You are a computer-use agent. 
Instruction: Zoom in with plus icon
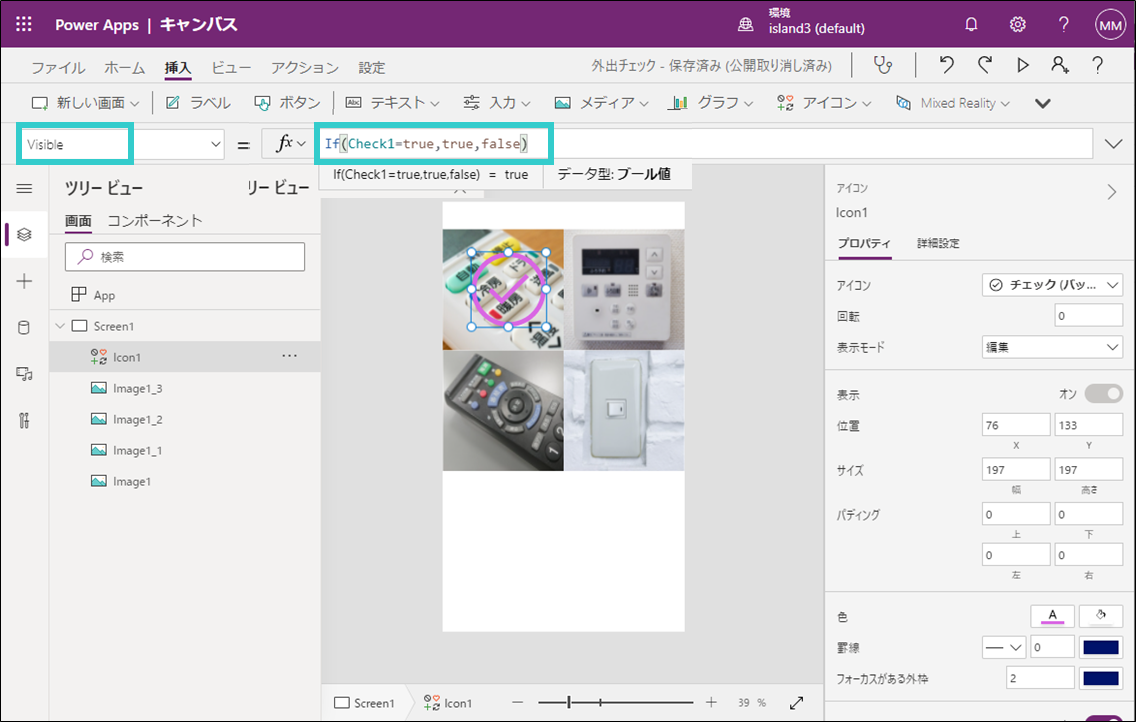[x=711, y=702]
